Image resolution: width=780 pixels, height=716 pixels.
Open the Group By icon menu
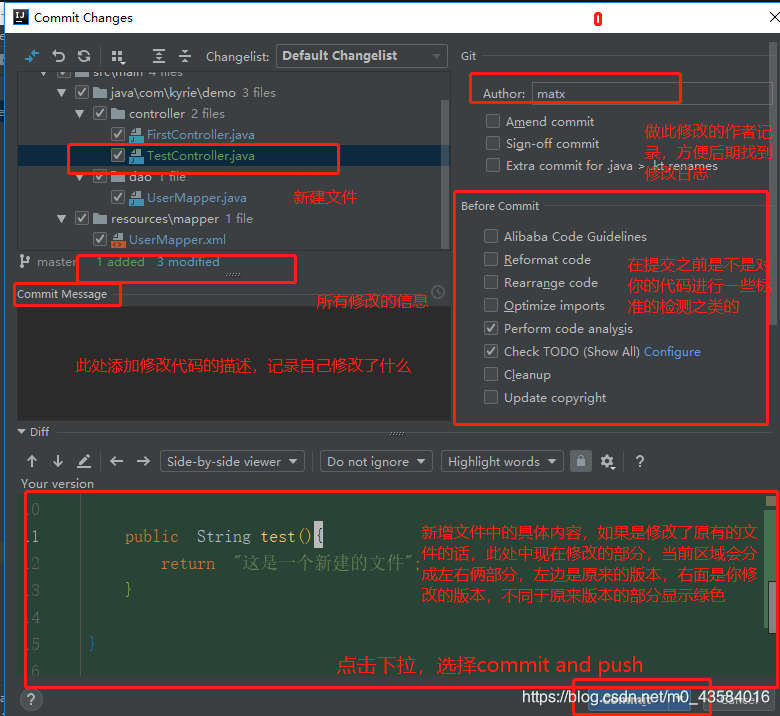pos(118,57)
